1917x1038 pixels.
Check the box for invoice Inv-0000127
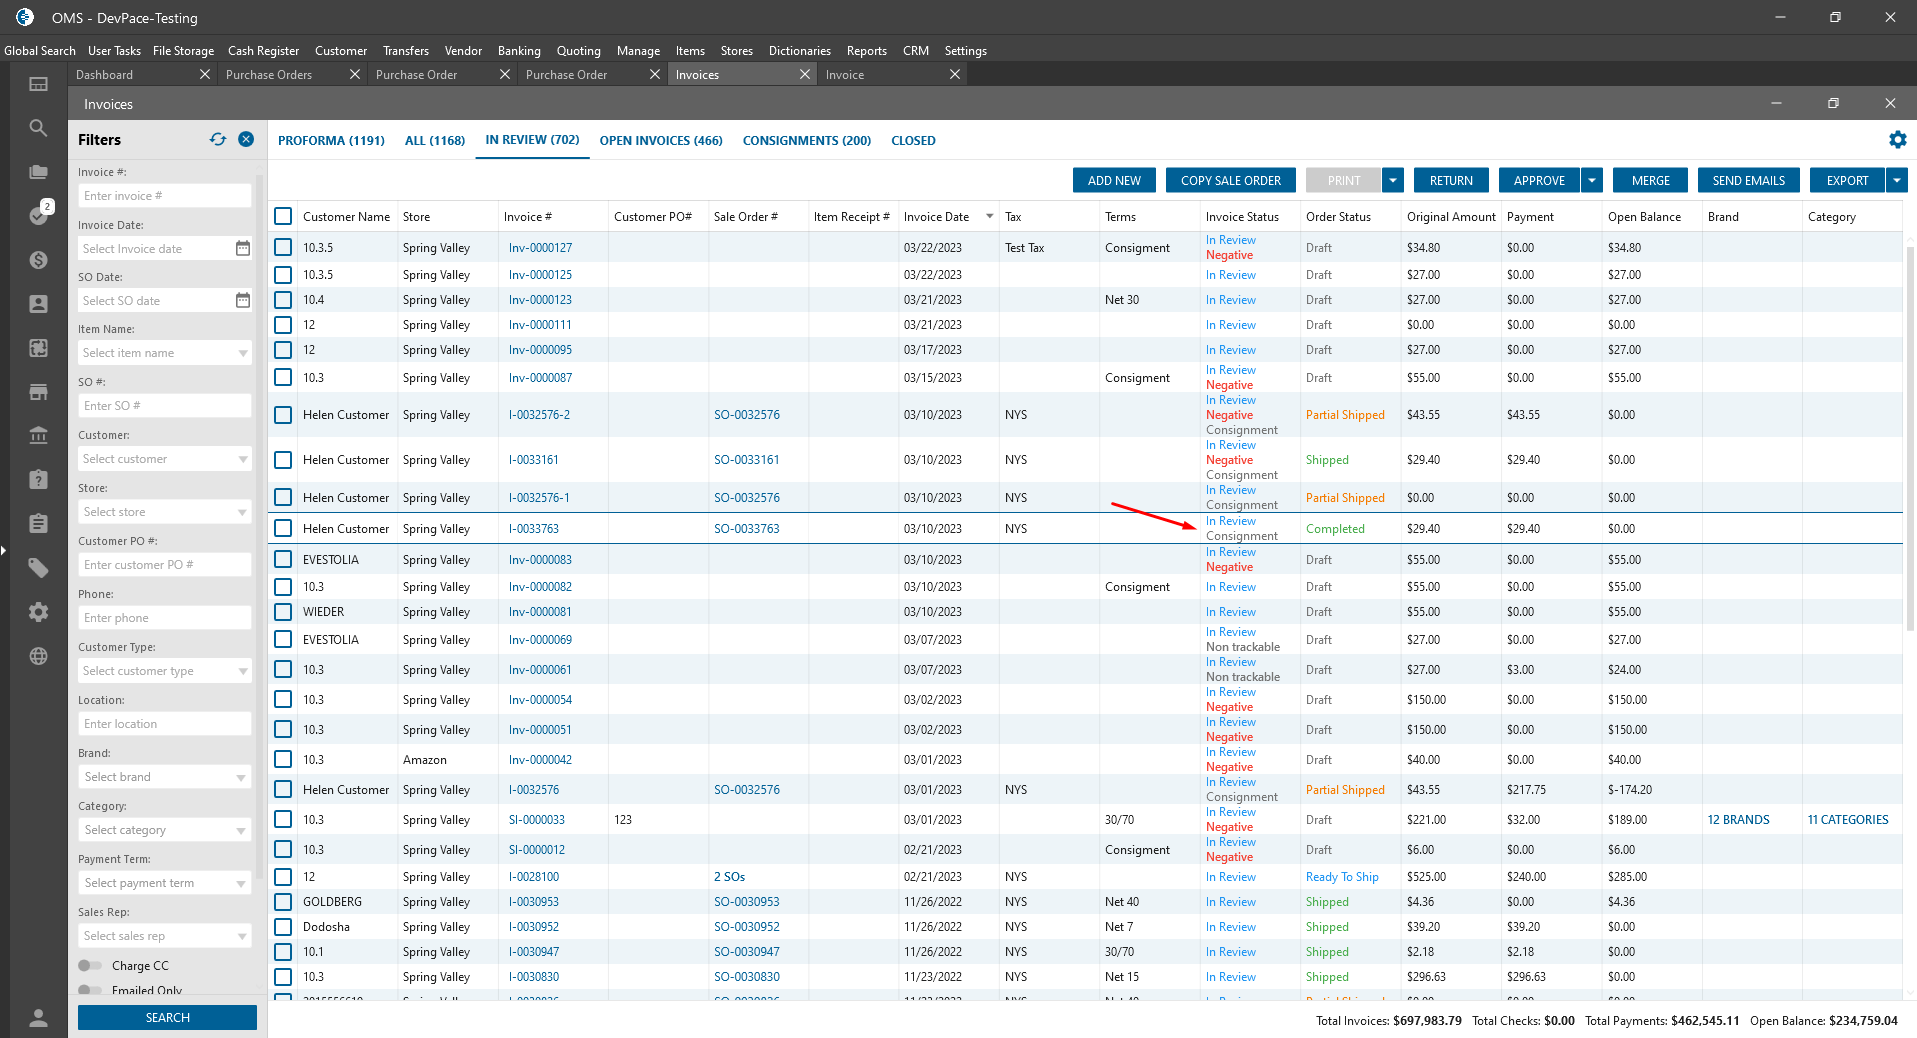click(283, 247)
